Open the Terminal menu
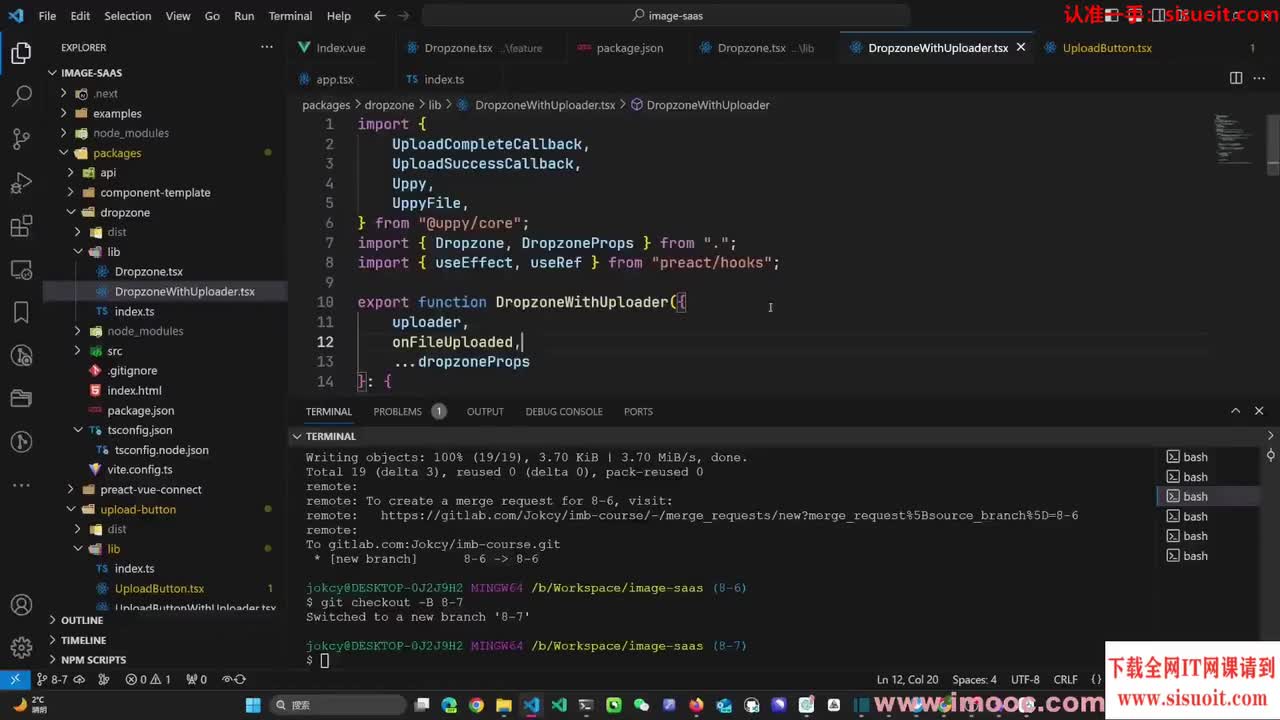1280x720 pixels. pos(290,16)
